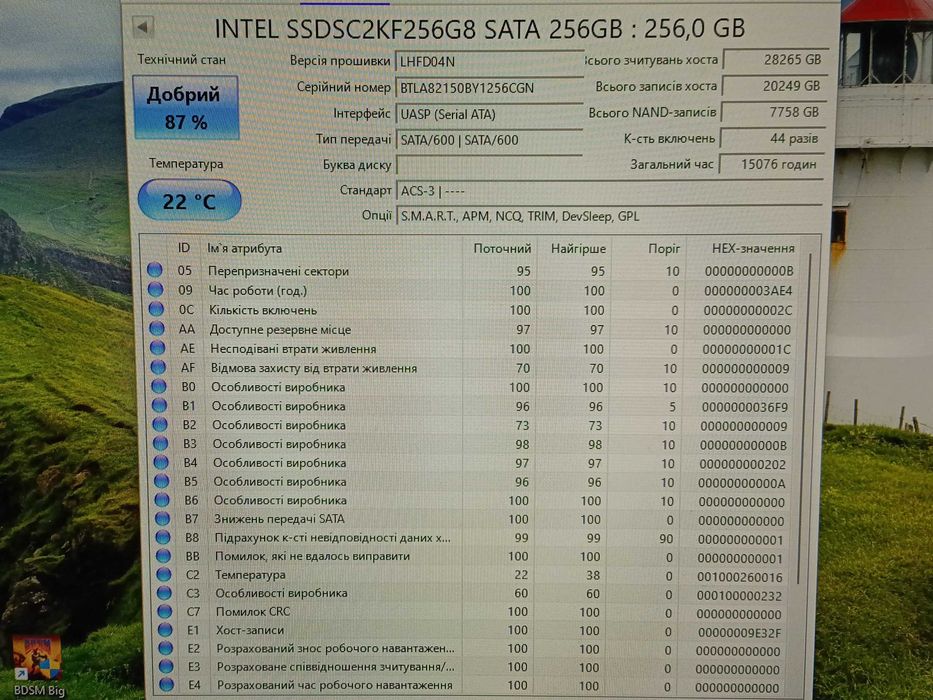Click power-on count value 44 разів

[x=773, y=138]
